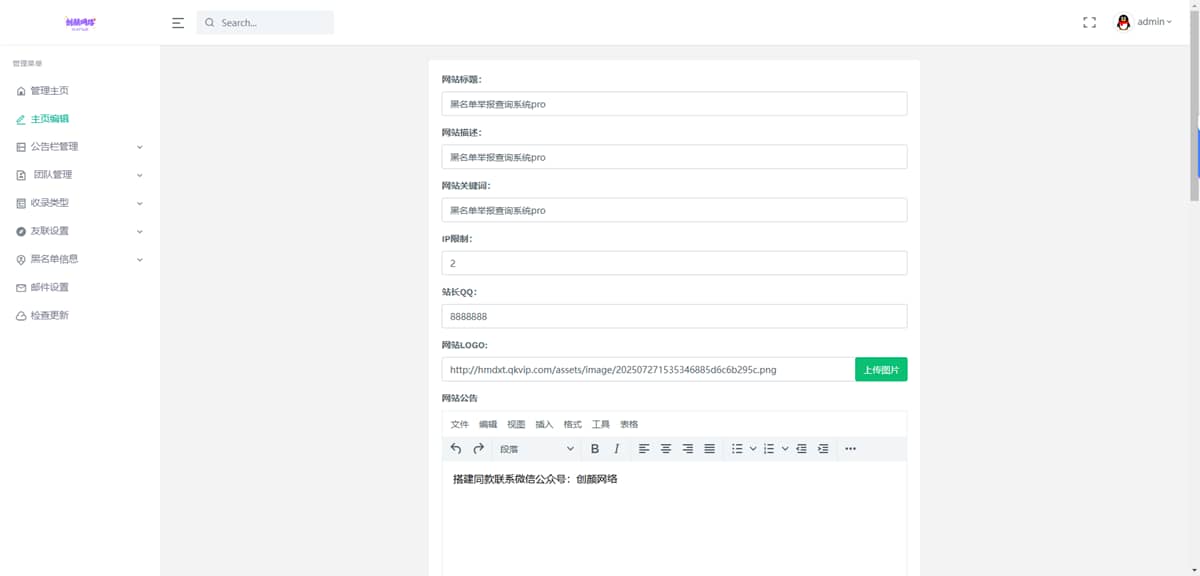Go to 邮件设置 in the sidebar
1200x576 pixels.
tap(49, 287)
